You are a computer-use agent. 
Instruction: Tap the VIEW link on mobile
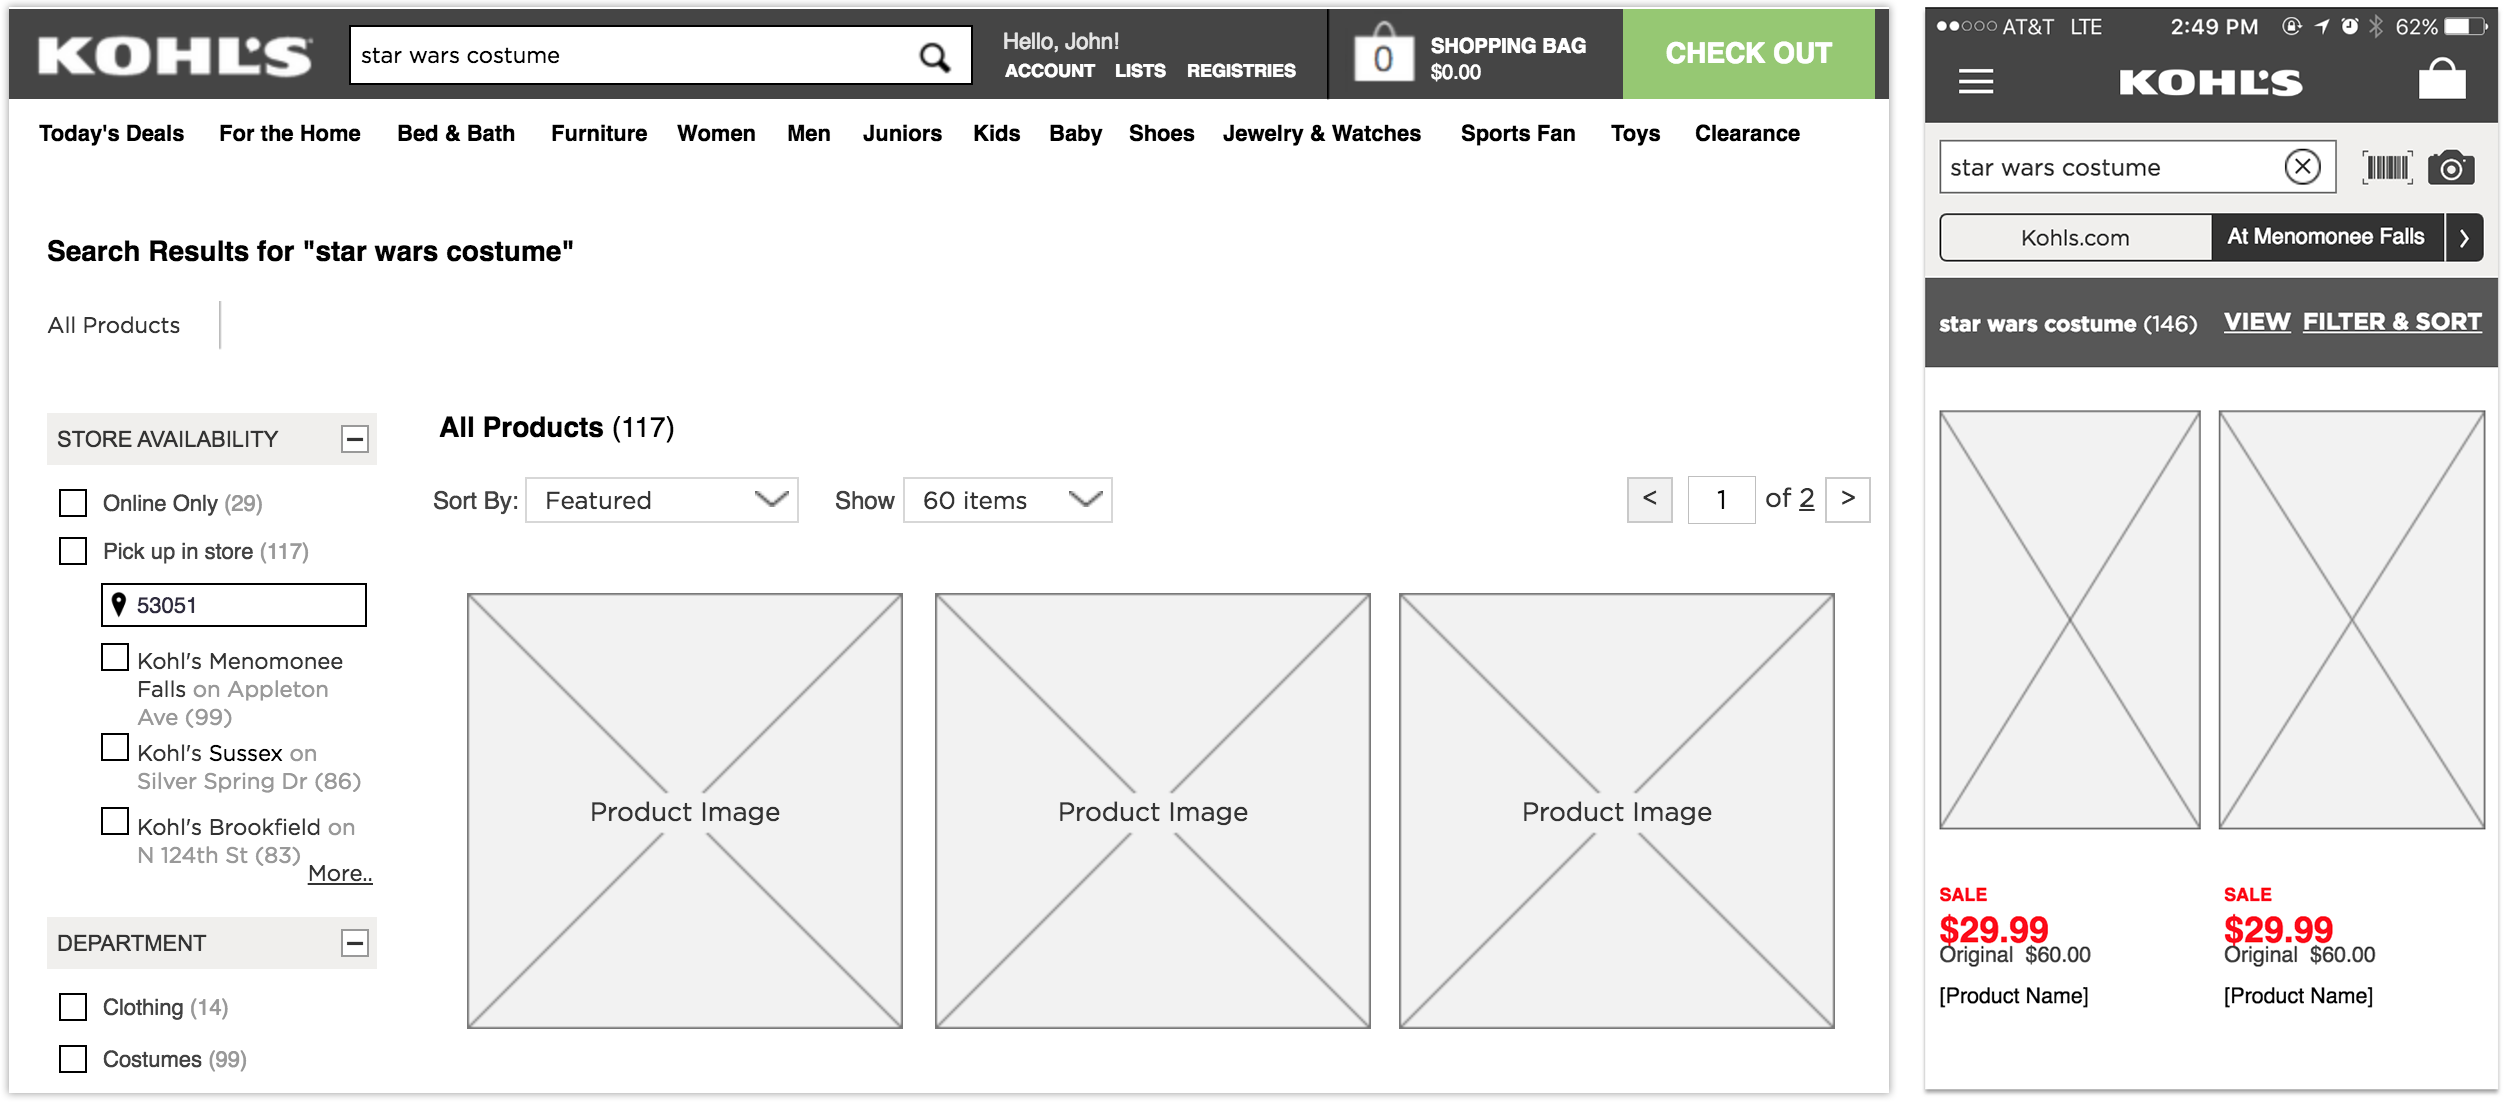(x=2257, y=322)
